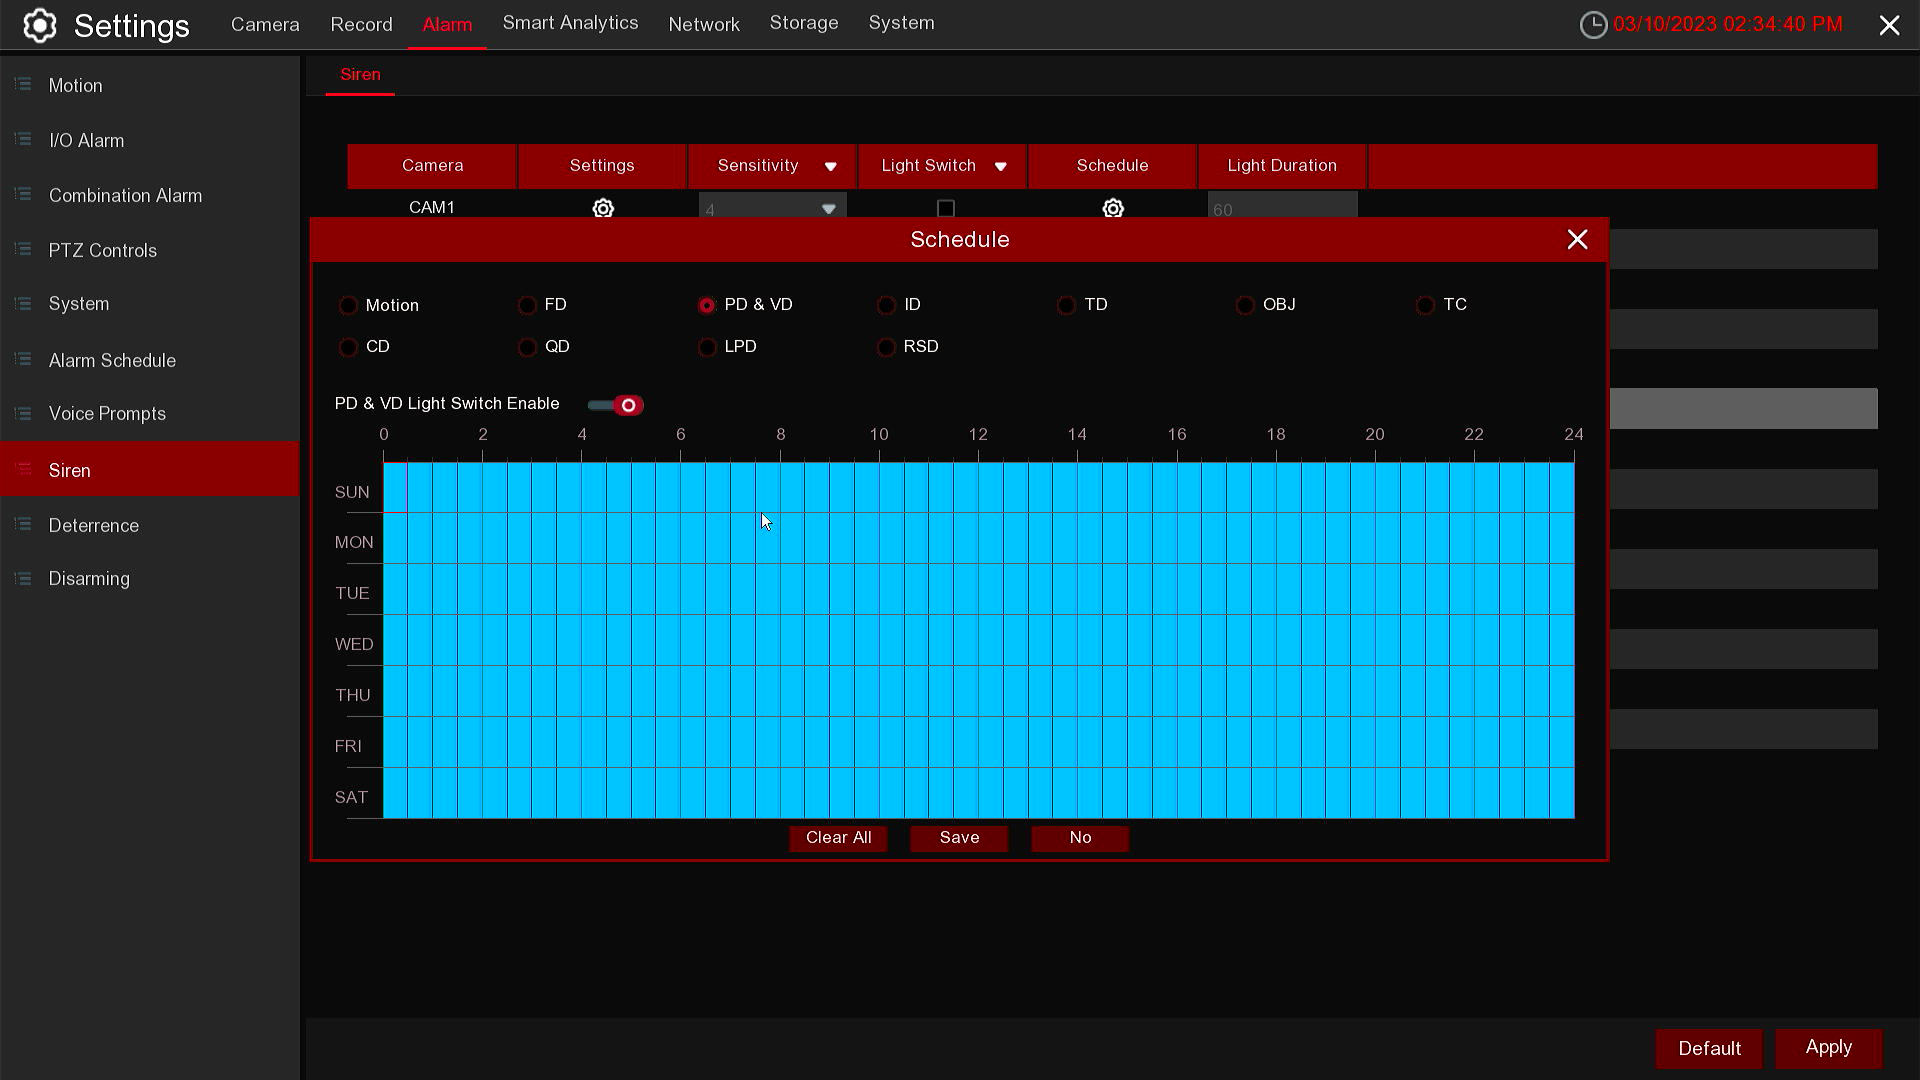
Task: Open CAM1 settings gear icon
Action: click(603, 208)
